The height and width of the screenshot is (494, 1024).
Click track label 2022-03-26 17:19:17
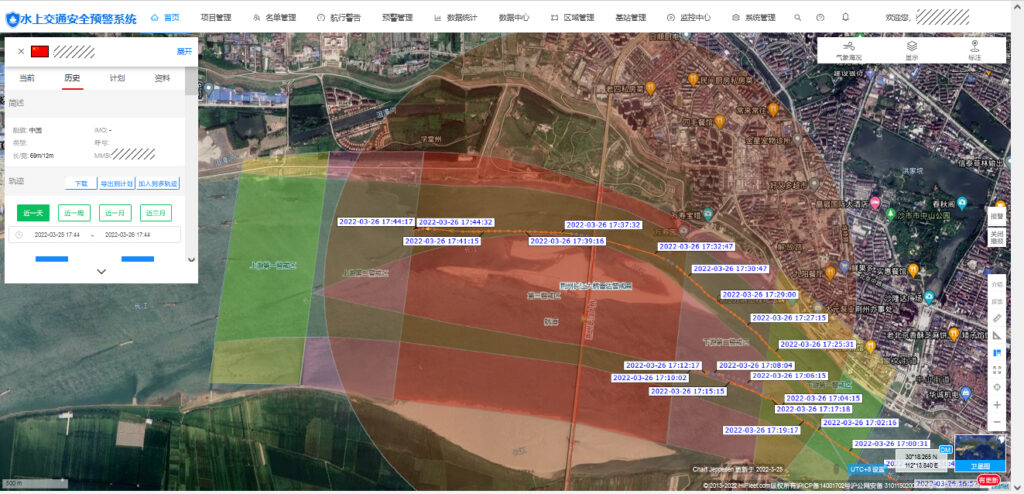coord(761,430)
